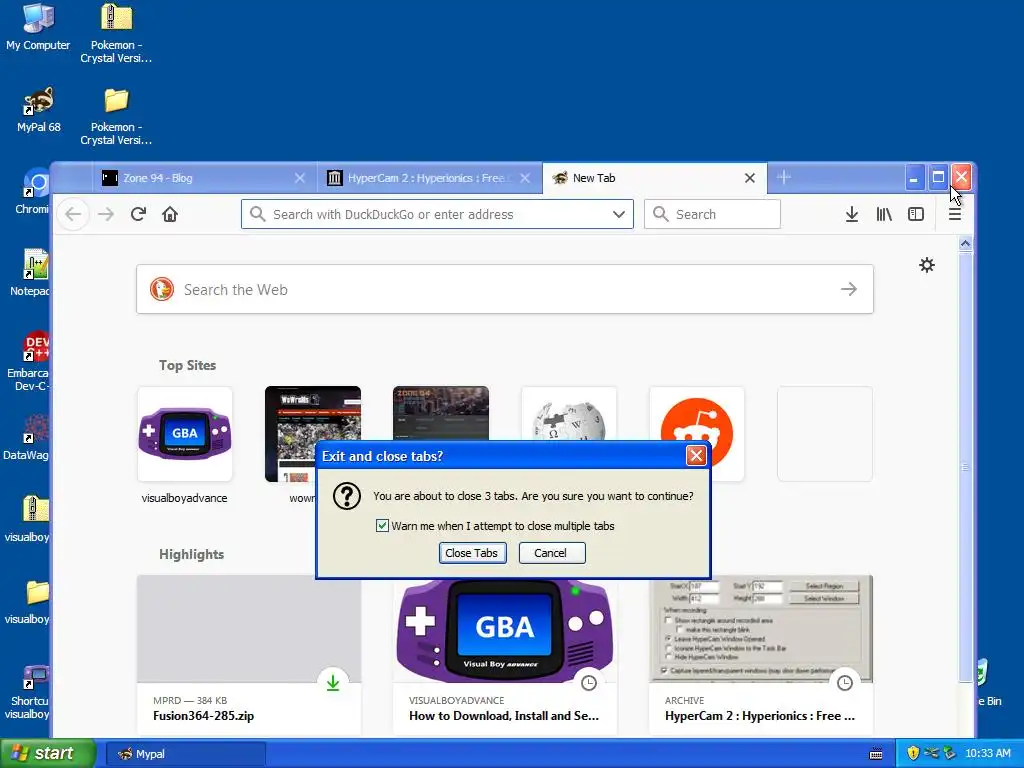Open the Reddit top site tile

(x=697, y=434)
